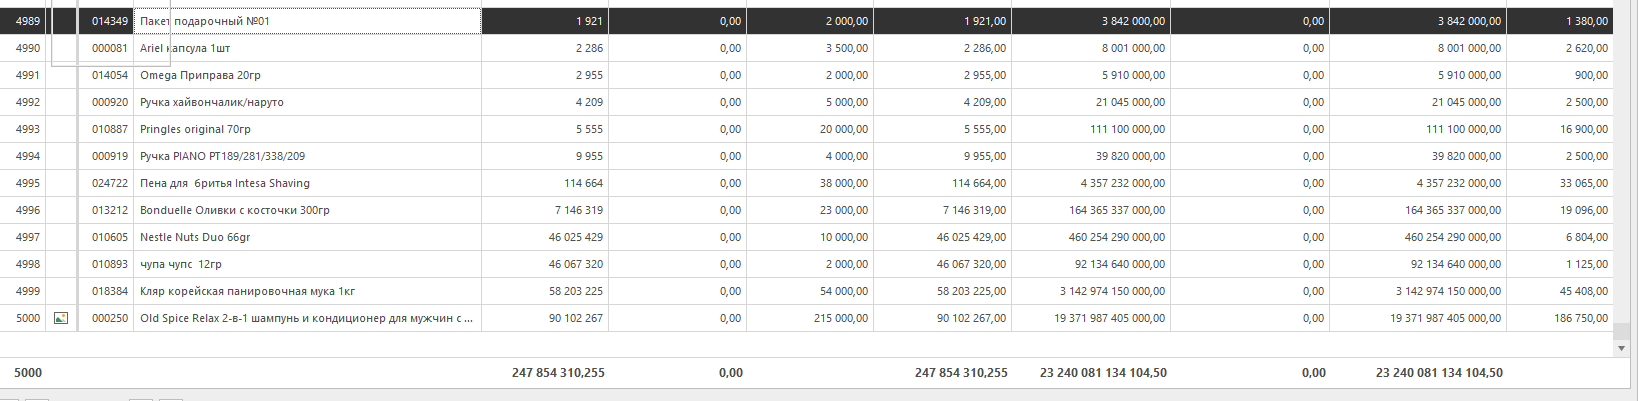Click price cell 54 000,00 in Кляр row
1638x401 pixels.
coord(844,291)
